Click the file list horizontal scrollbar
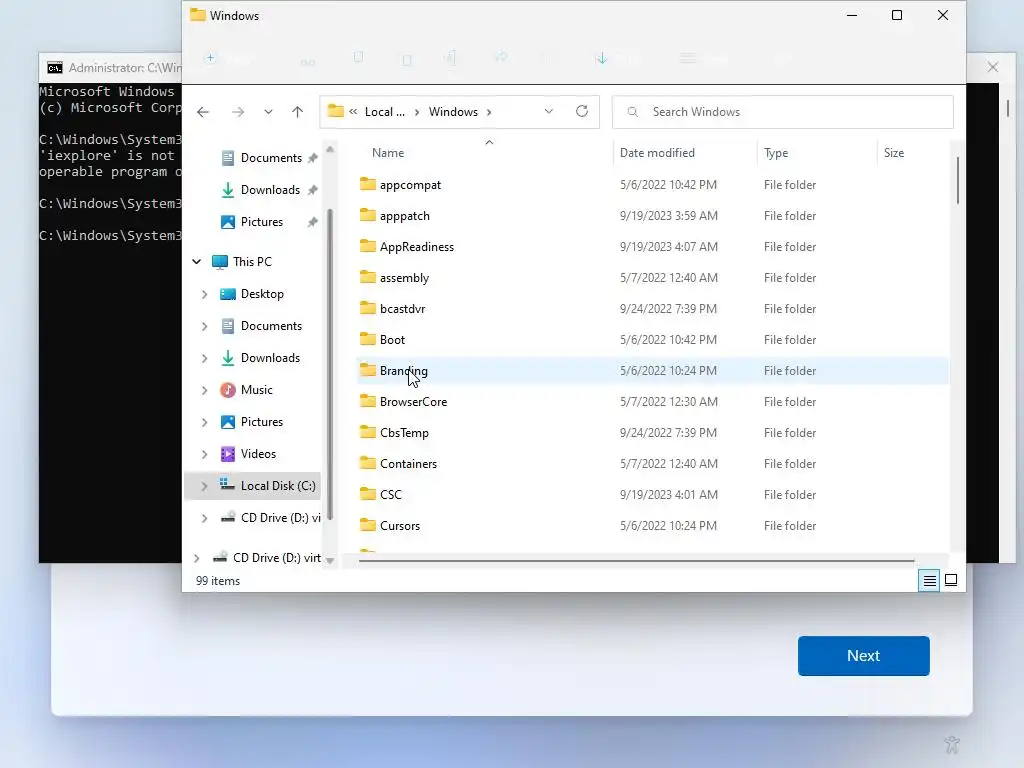This screenshot has width=1024, height=768. tap(637, 560)
